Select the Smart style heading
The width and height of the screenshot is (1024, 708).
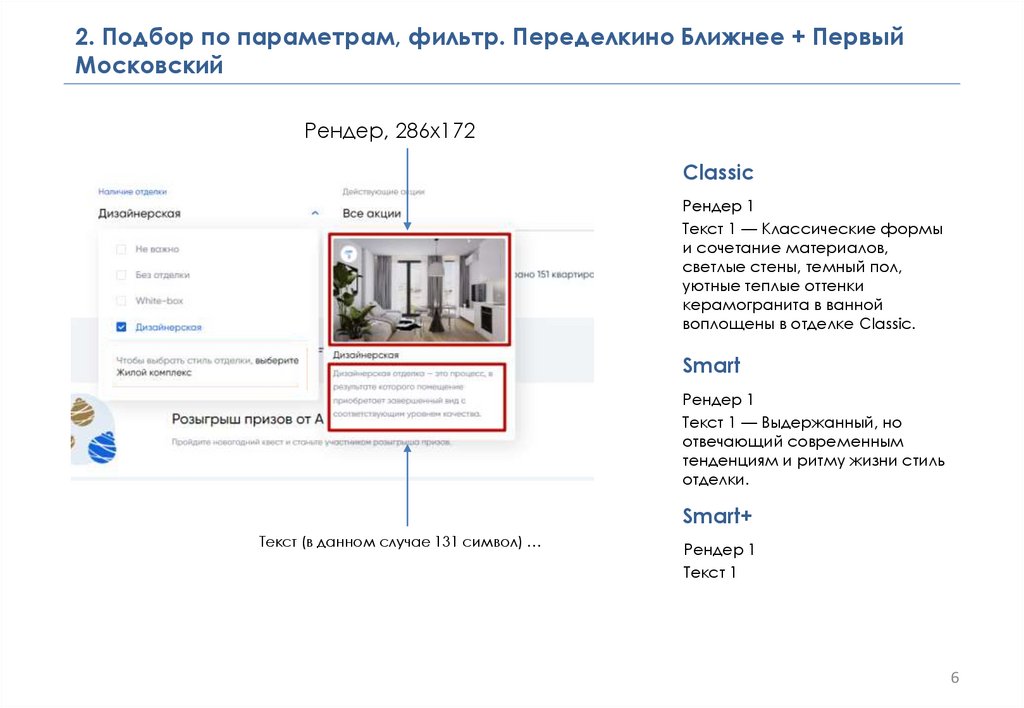tap(711, 365)
